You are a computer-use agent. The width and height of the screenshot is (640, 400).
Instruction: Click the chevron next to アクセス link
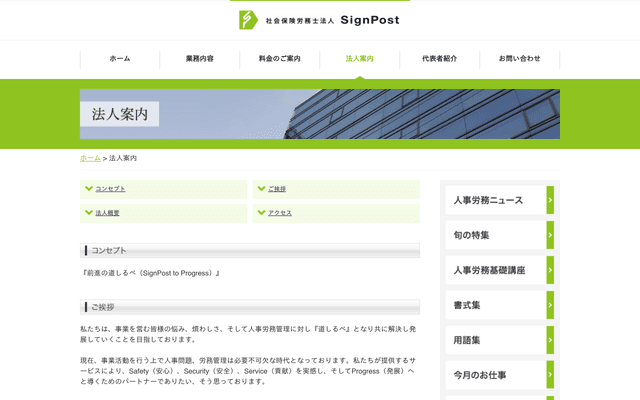pos(261,213)
